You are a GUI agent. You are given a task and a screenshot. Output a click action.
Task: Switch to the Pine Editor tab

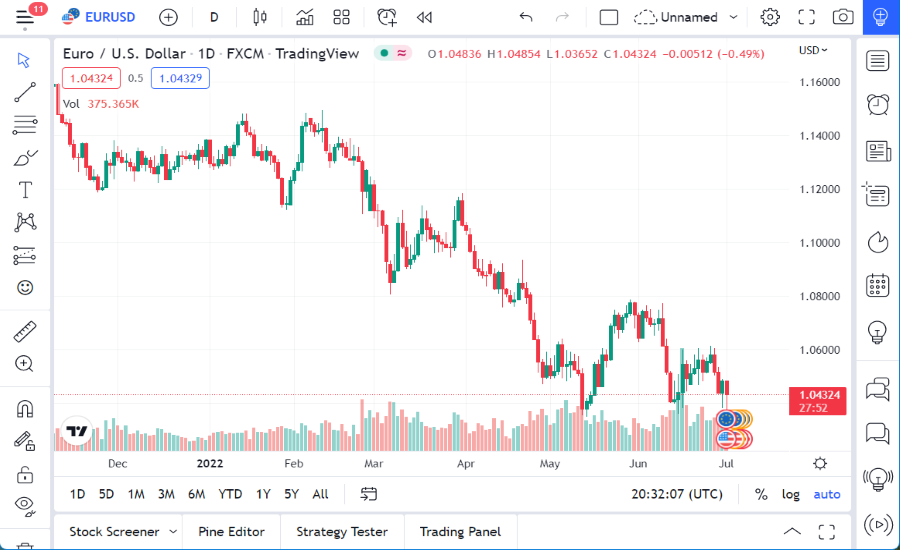click(x=231, y=532)
